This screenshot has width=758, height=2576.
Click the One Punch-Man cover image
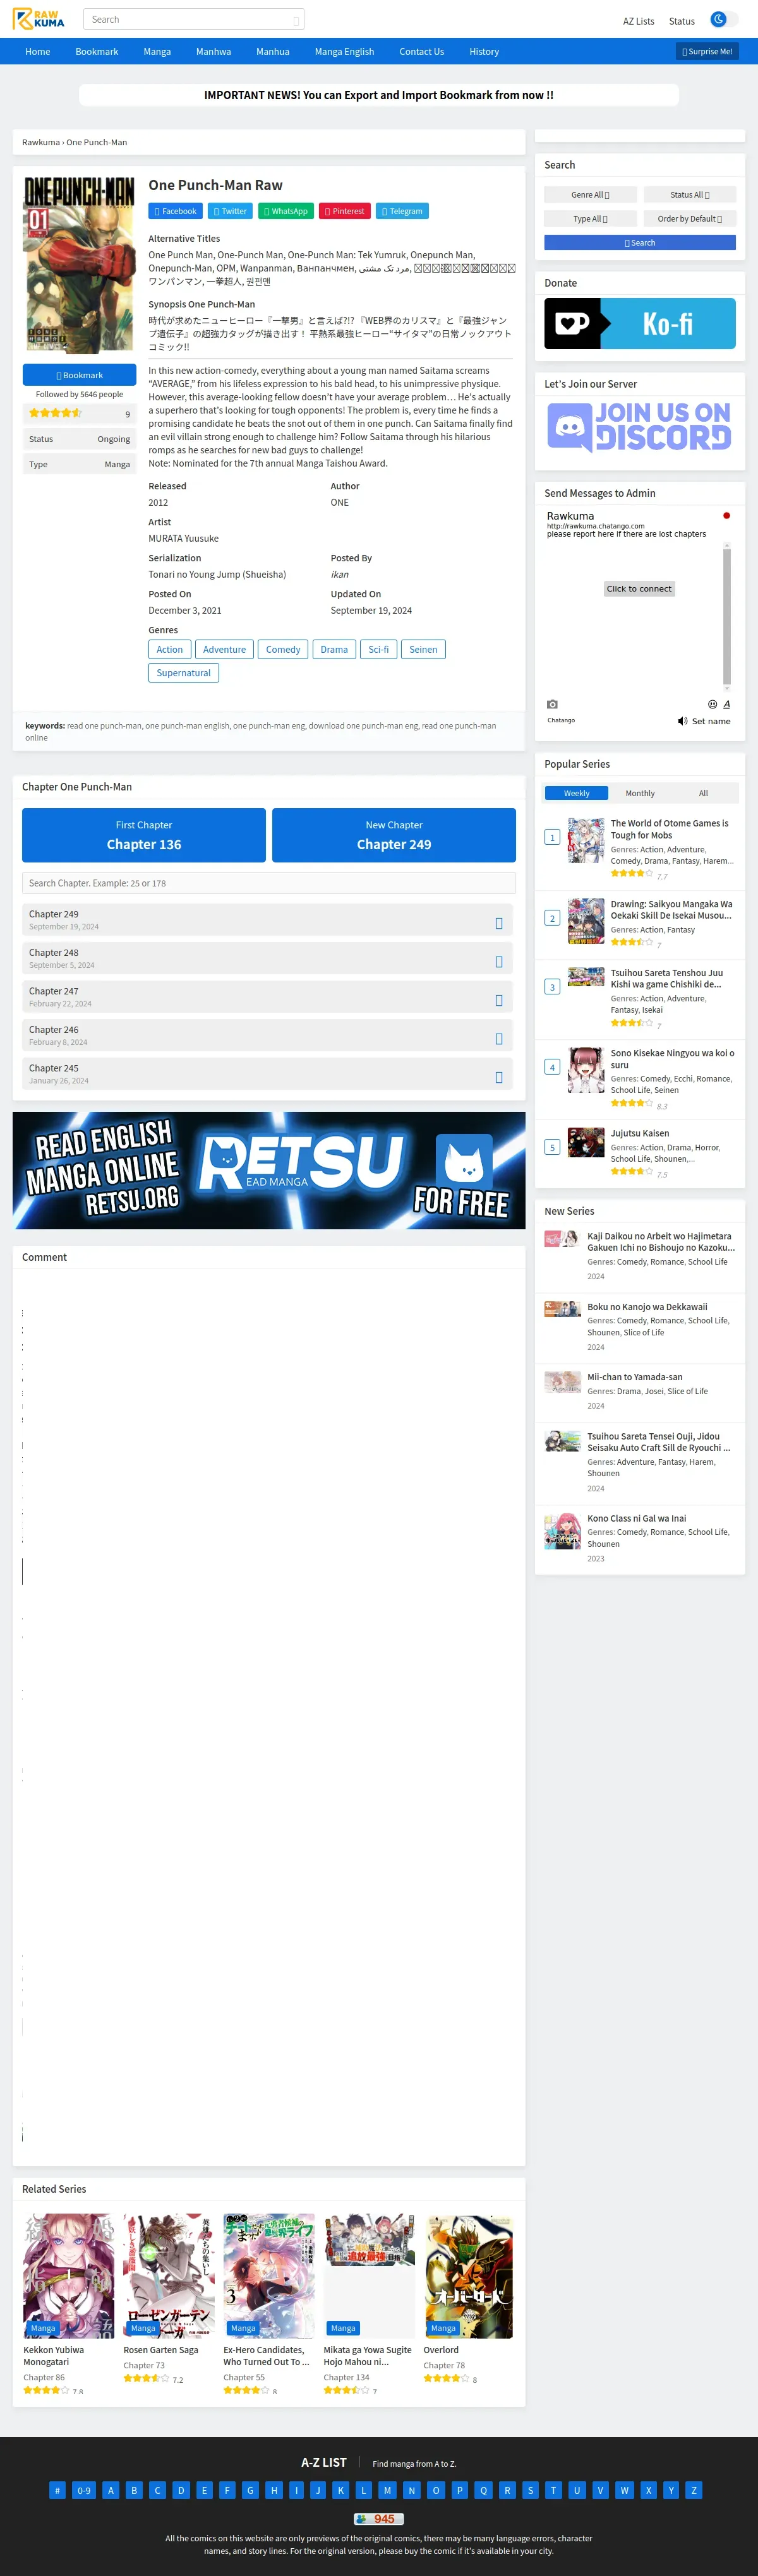click(x=79, y=265)
